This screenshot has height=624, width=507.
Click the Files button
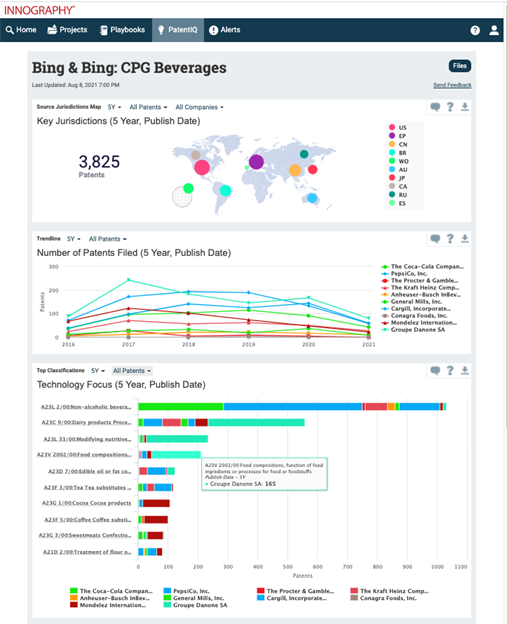460,66
